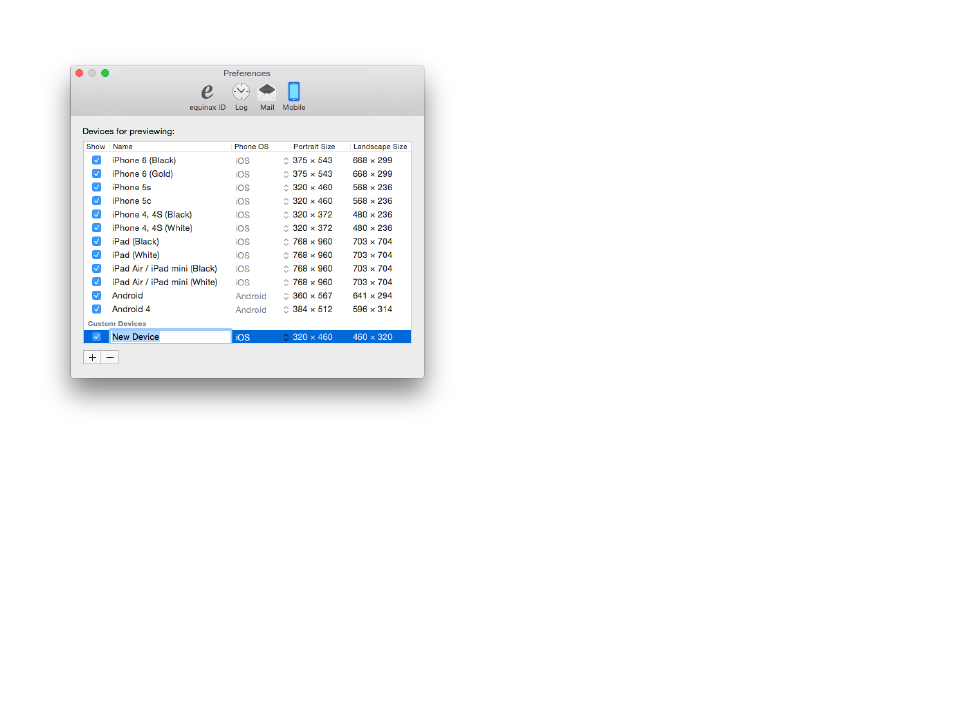954x723 pixels.
Task: Toggle Show checkbox for iPhone 4, 4S (White)
Action: click(96, 228)
